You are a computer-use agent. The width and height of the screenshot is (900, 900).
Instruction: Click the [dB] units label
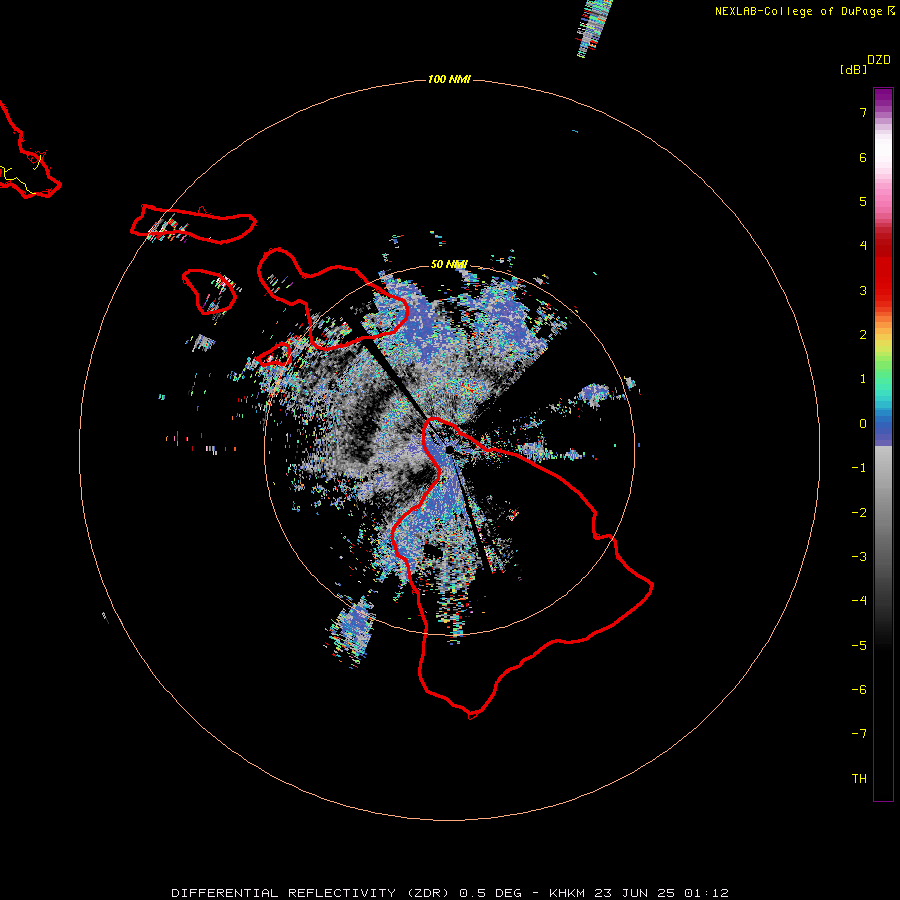854,69
